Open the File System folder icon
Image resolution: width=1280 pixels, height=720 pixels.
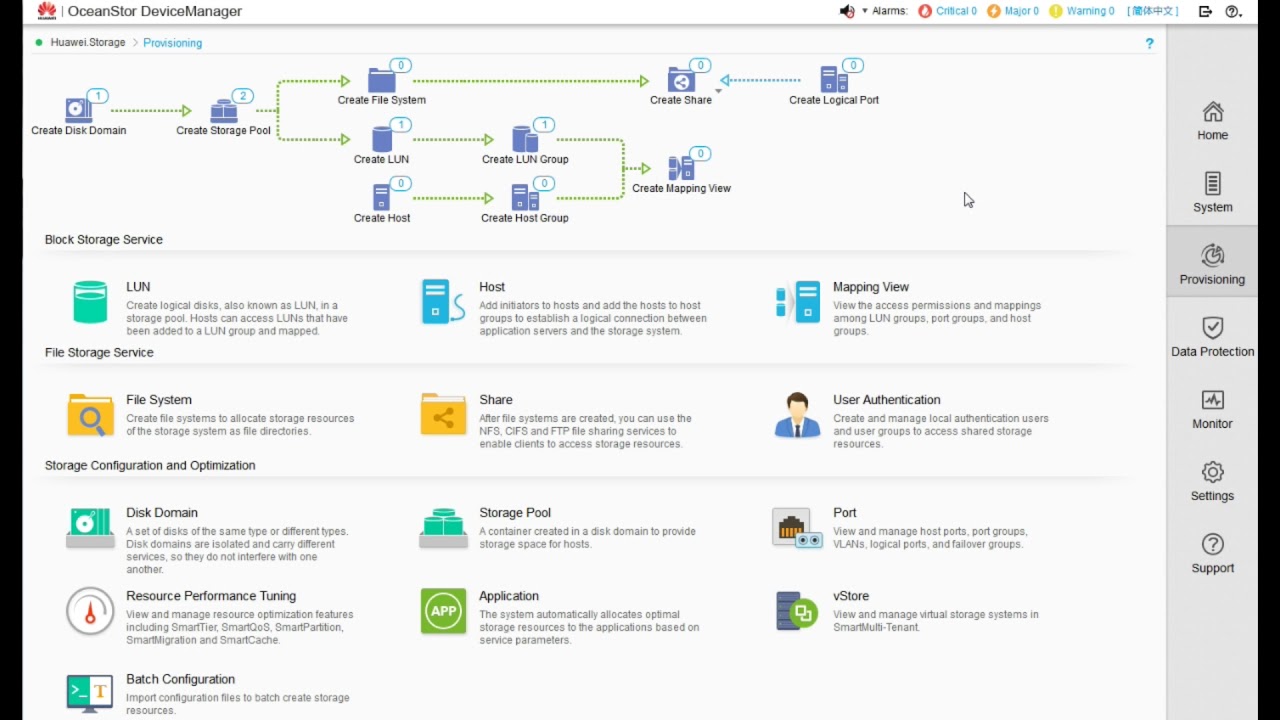[90, 415]
